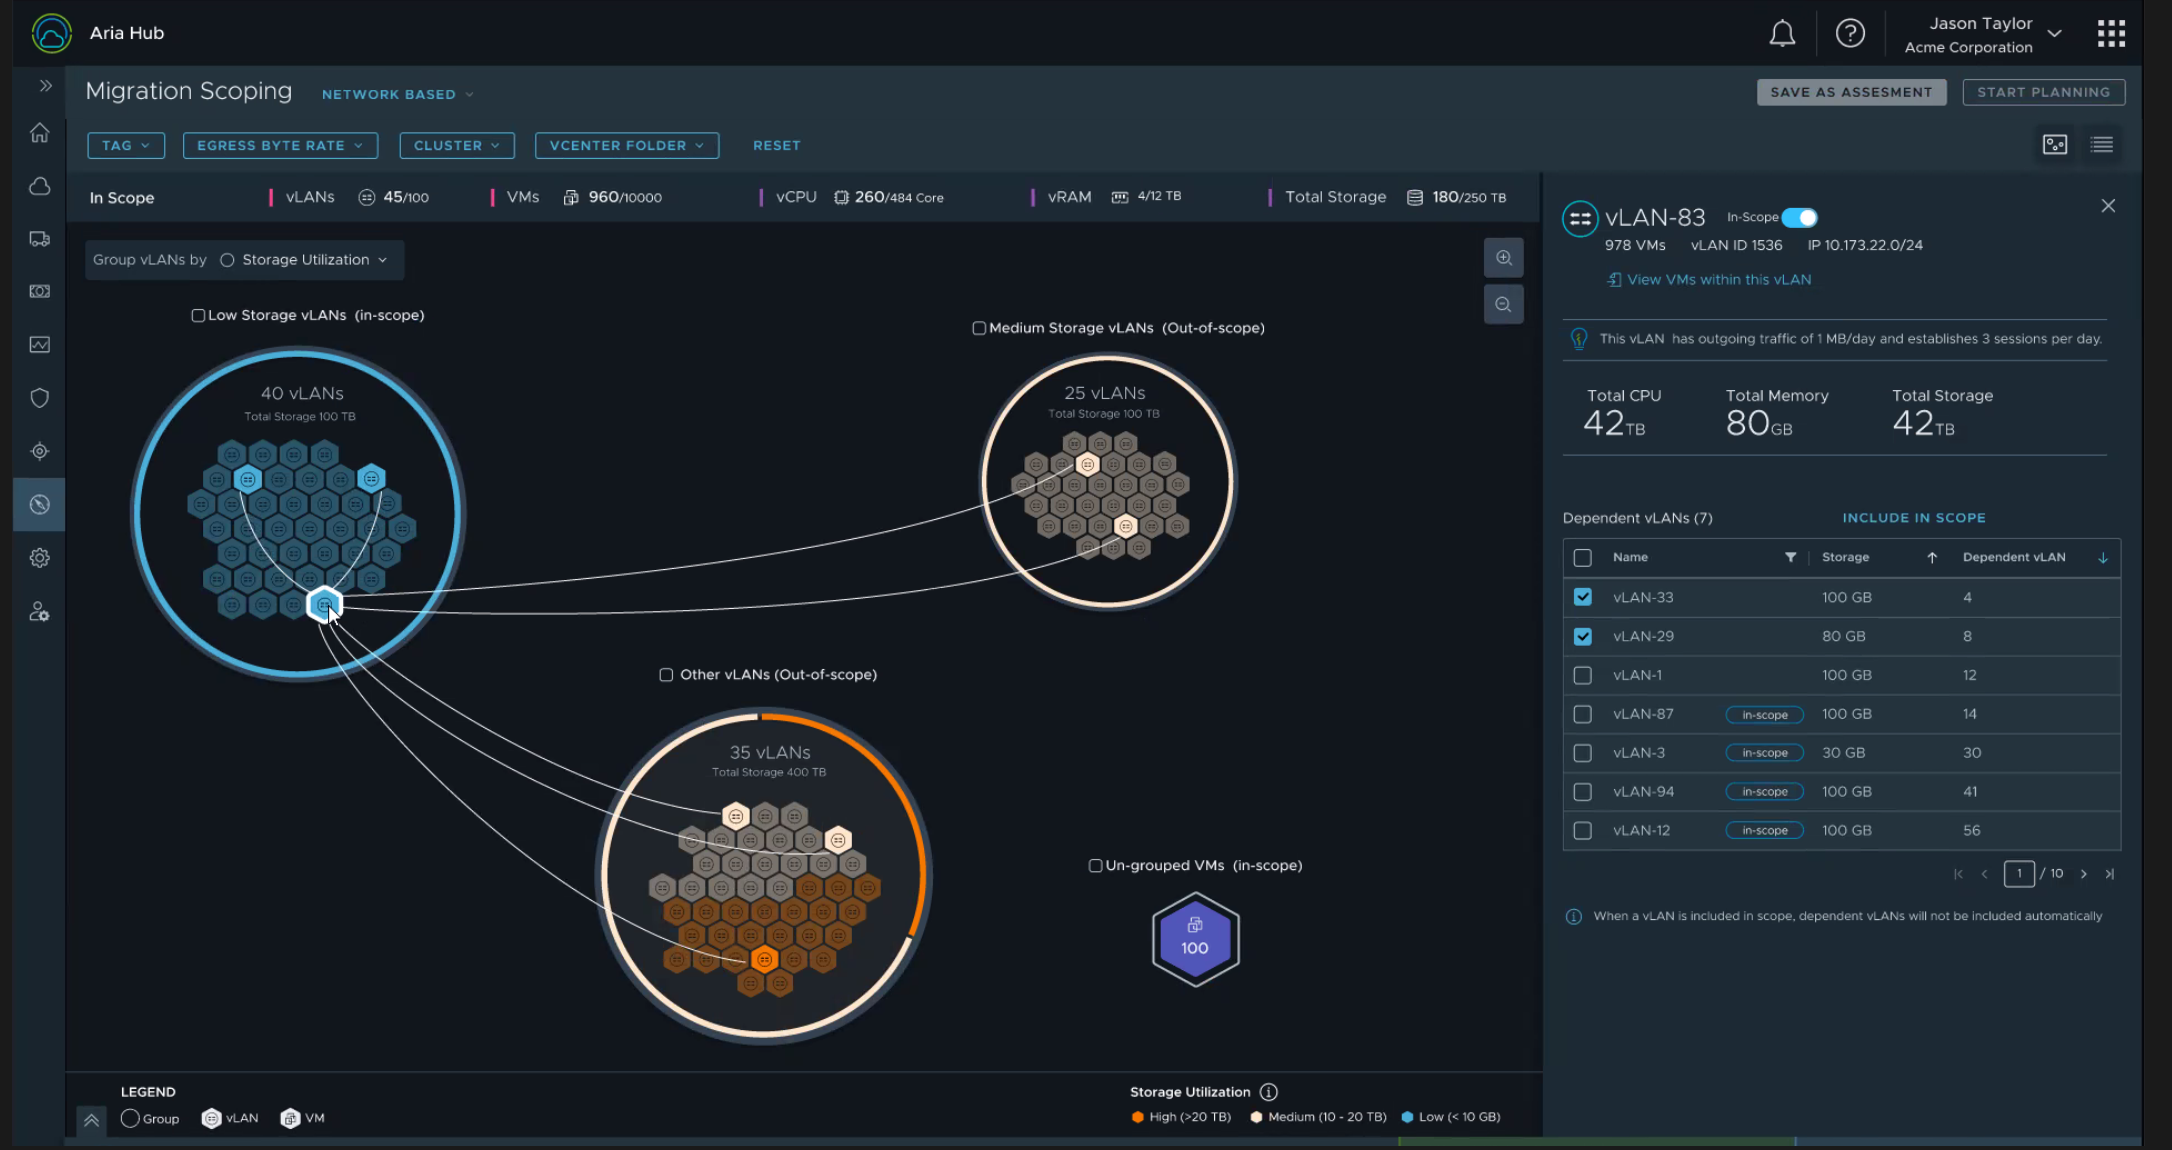Switch to the graph view icon
The image size is (2172, 1150).
(x=2055, y=145)
